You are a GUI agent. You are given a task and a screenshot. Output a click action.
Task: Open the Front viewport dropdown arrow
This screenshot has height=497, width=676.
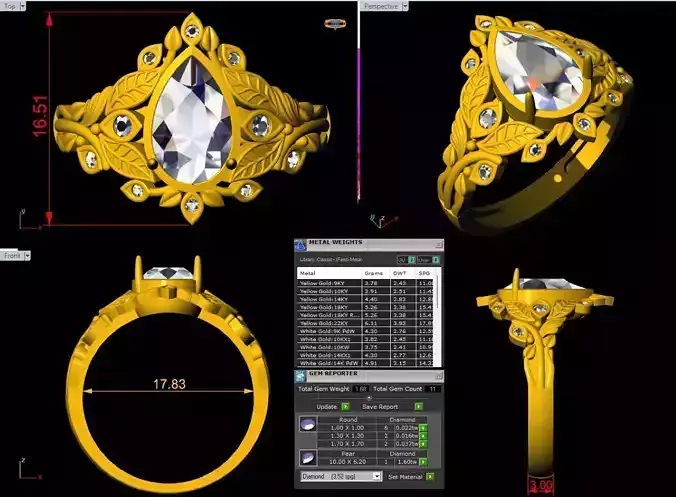[x=27, y=256]
